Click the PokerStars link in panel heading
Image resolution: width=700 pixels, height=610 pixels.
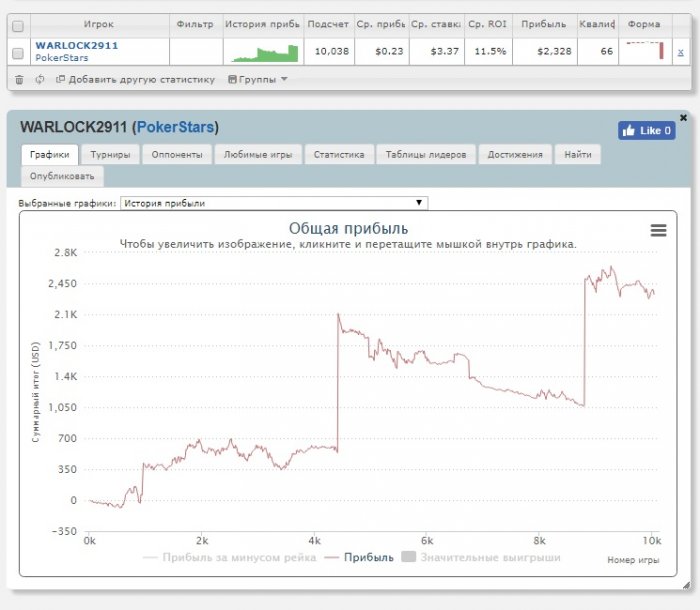pyautogui.click(x=175, y=127)
